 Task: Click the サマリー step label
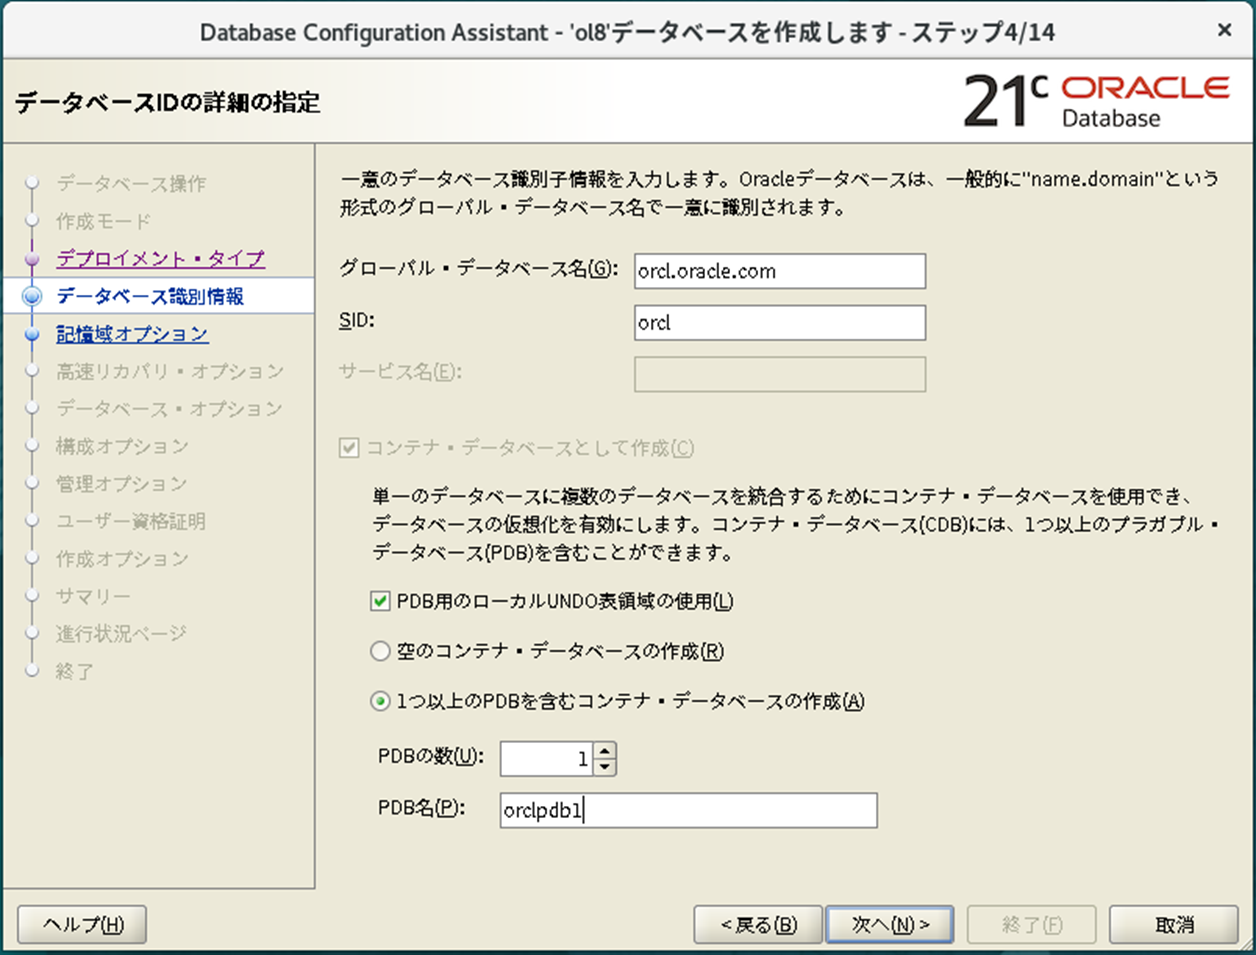(94, 596)
